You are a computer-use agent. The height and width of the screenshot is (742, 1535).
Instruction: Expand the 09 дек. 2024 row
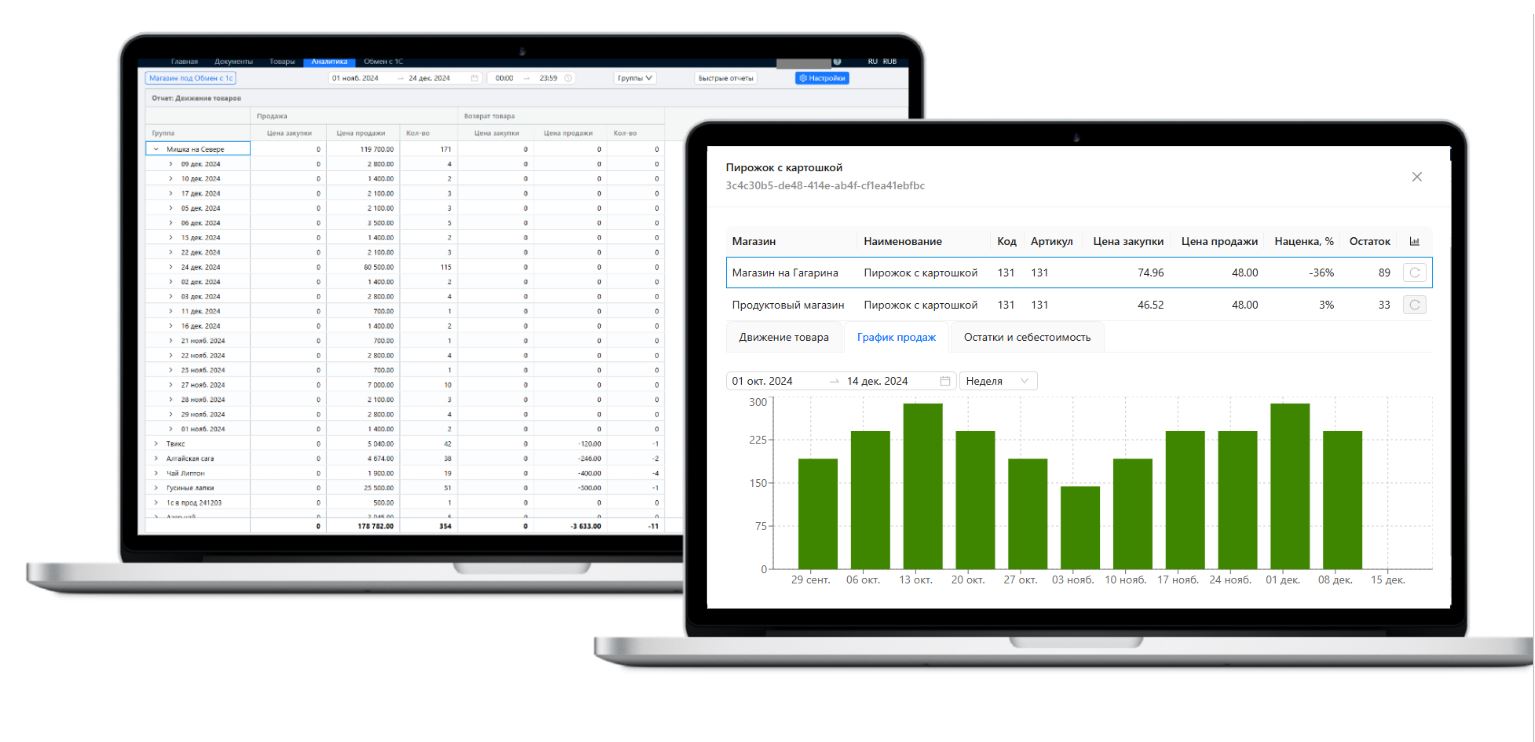coord(171,164)
